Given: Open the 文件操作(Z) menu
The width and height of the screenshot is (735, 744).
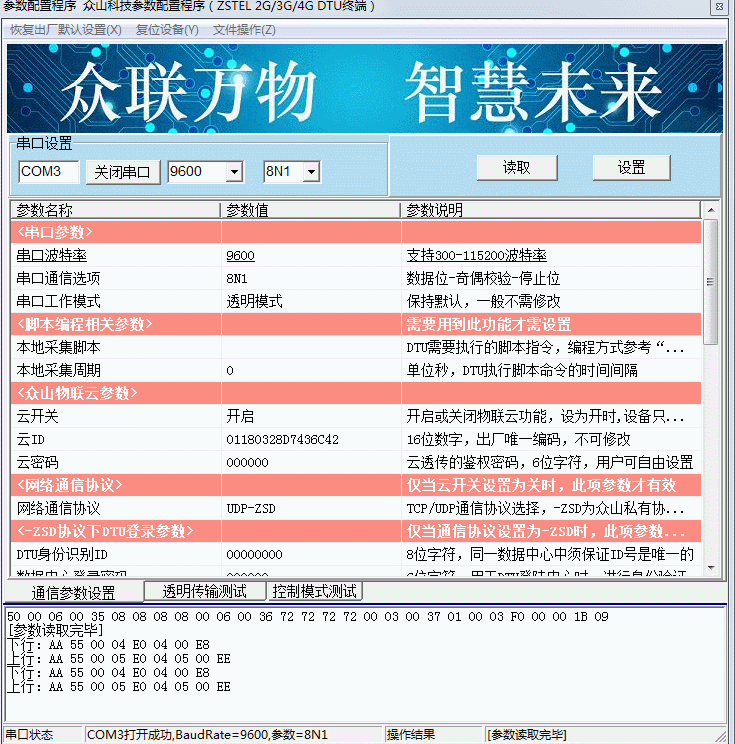Looking at the screenshot, I should [x=244, y=30].
